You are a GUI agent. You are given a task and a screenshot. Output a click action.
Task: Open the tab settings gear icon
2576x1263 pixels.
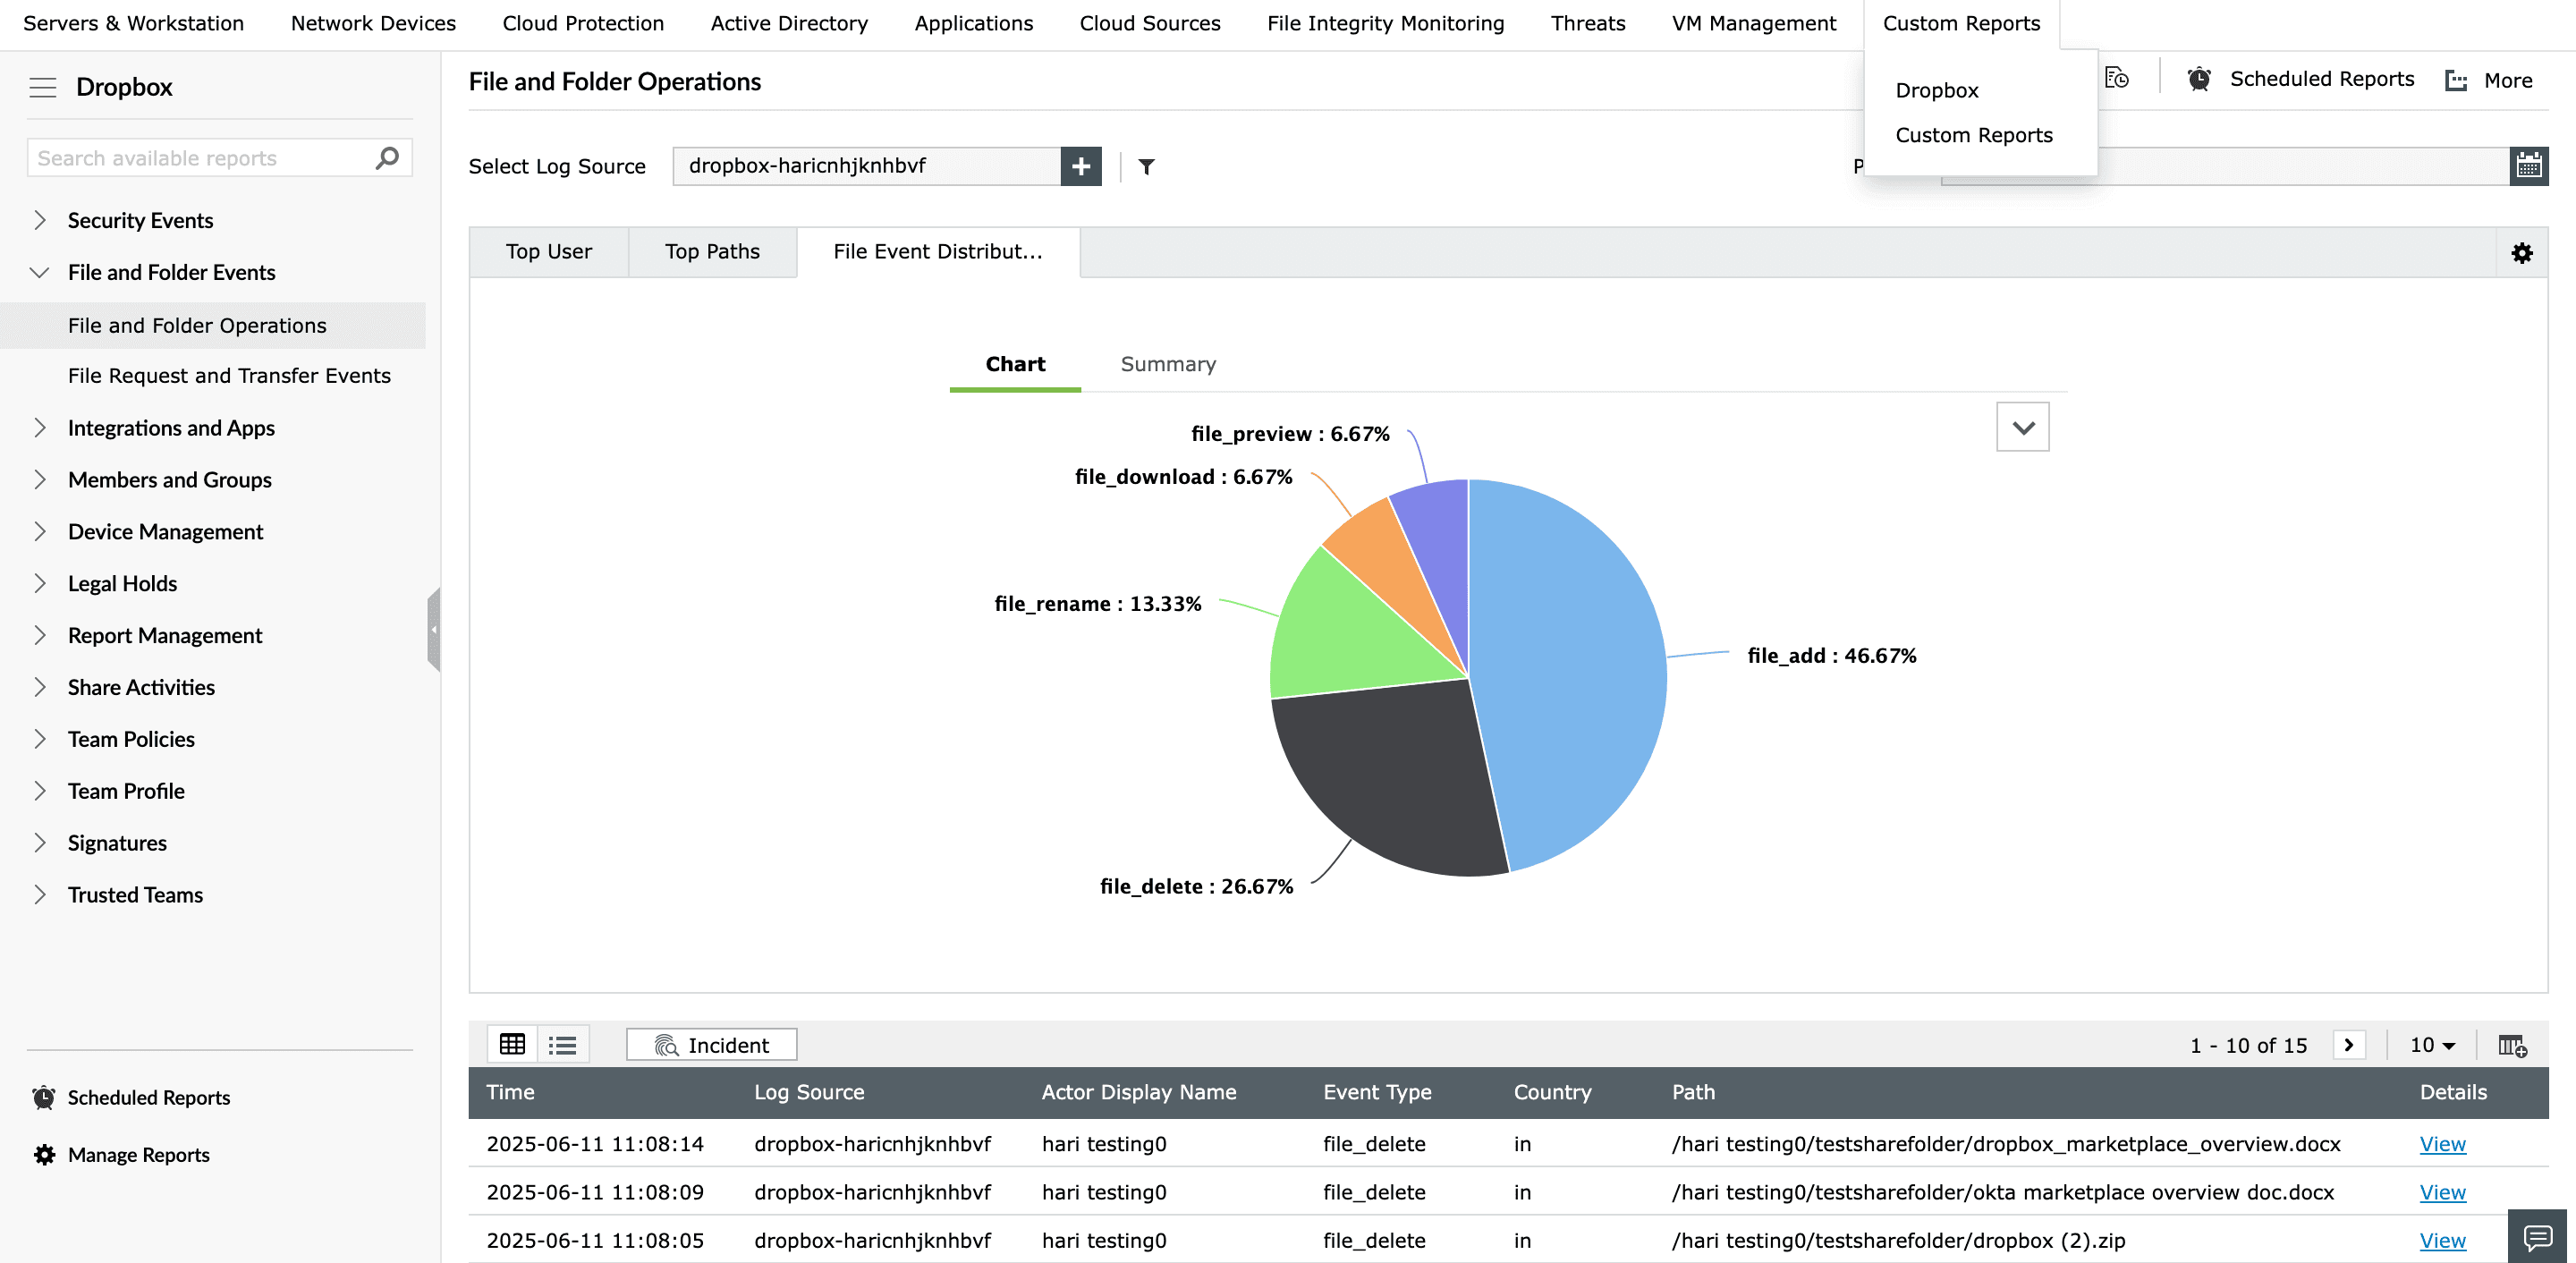pyautogui.click(x=2522, y=253)
